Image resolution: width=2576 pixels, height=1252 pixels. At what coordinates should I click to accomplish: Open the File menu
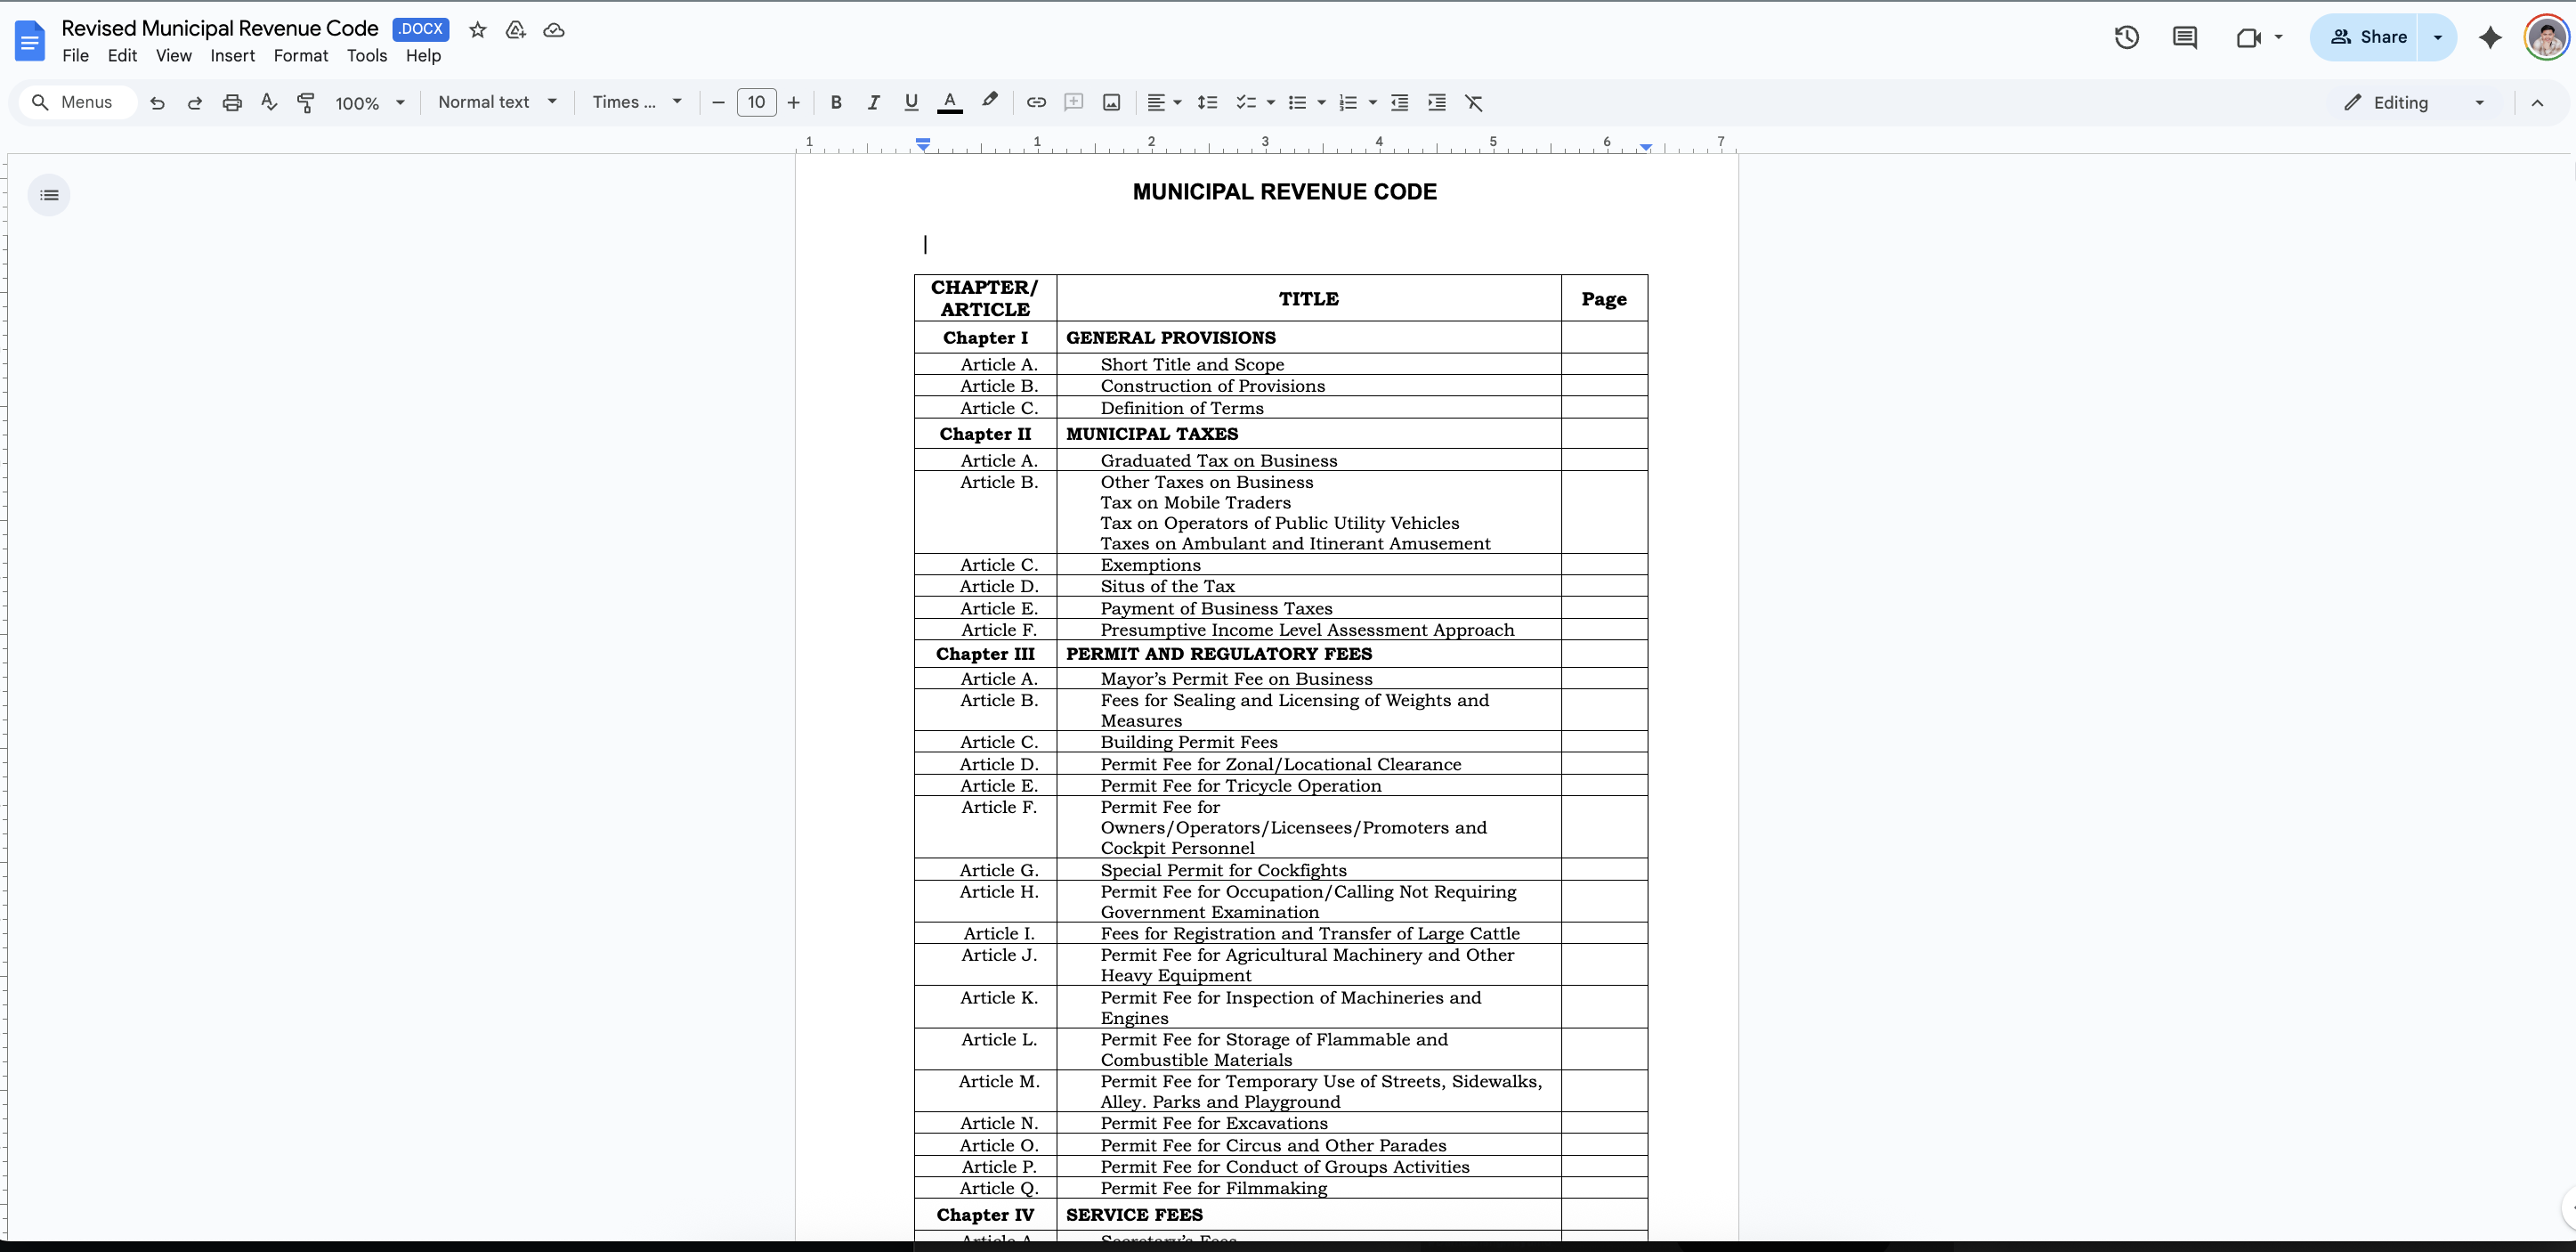(x=75, y=56)
